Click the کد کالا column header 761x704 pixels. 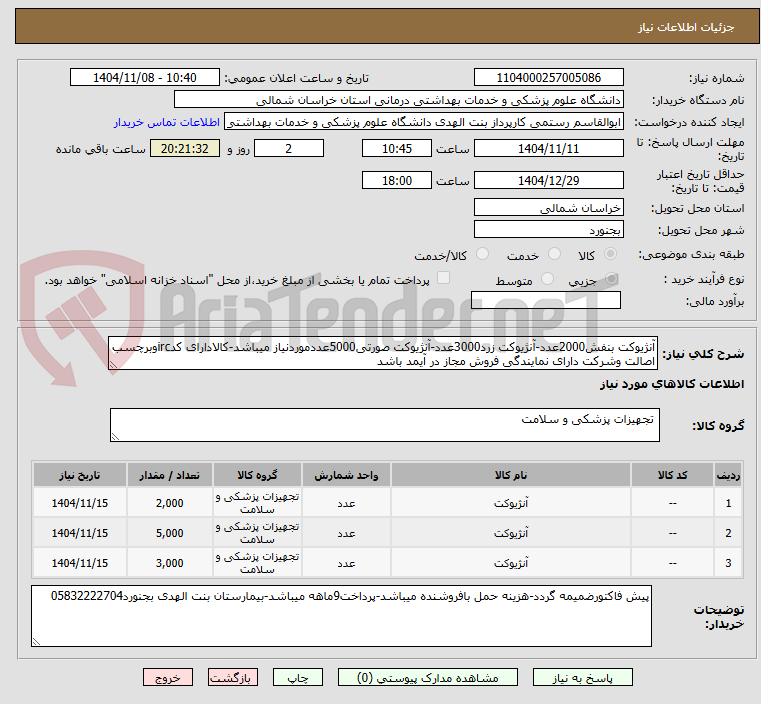click(x=672, y=475)
